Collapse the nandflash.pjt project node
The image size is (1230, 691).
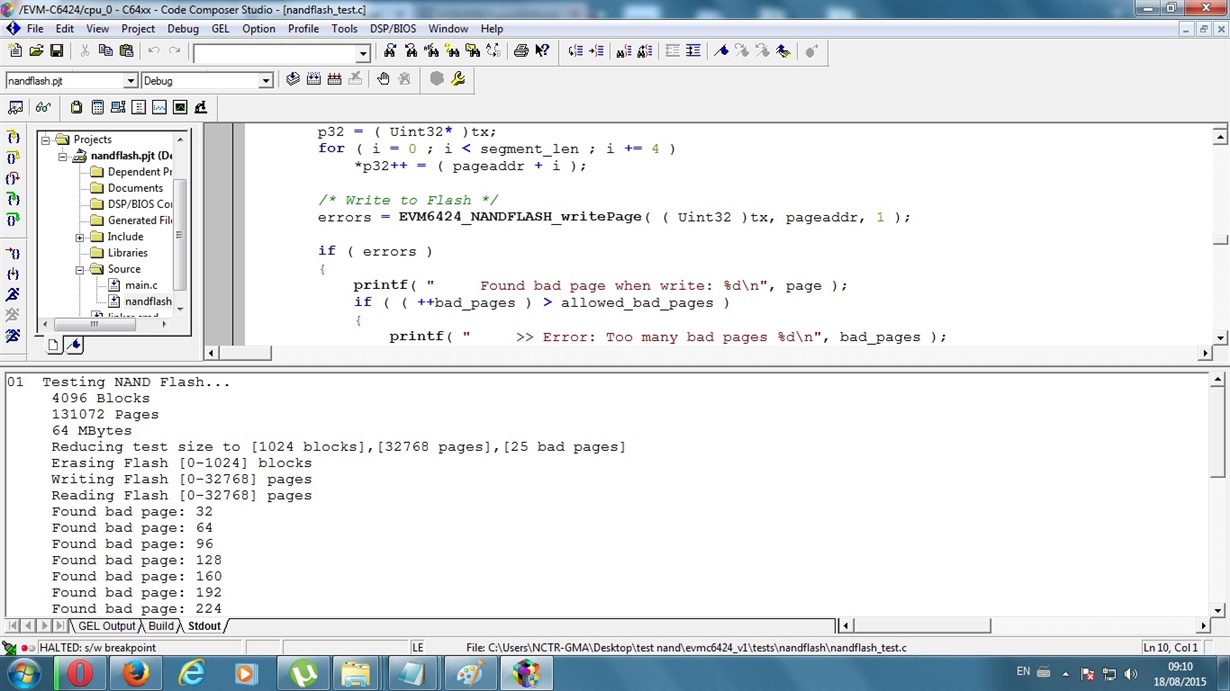tap(62, 156)
